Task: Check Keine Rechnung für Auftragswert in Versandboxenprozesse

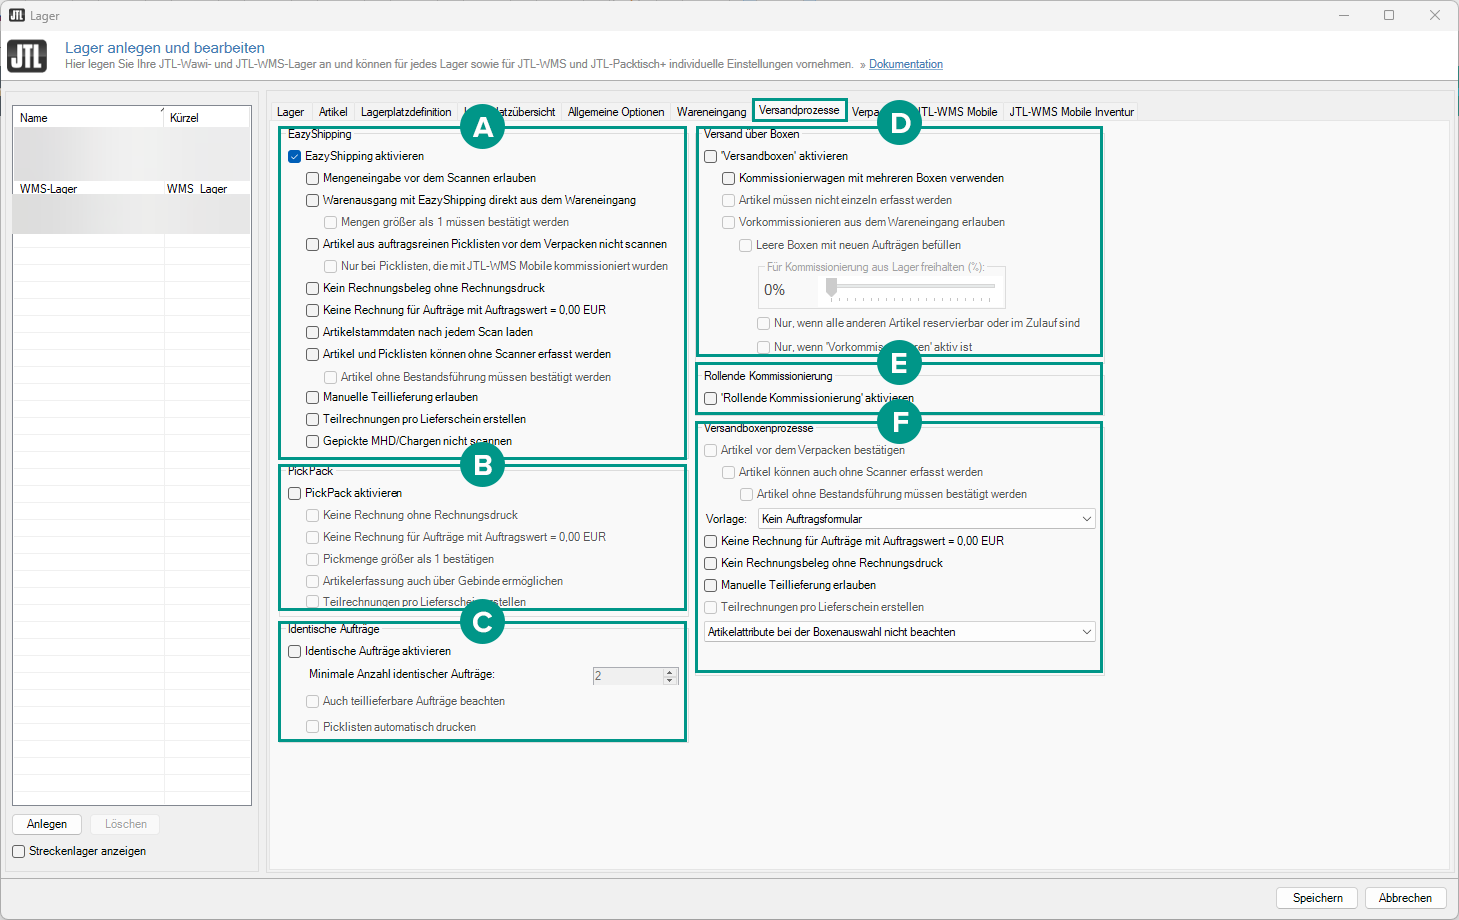Action: (x=711, y=541)
